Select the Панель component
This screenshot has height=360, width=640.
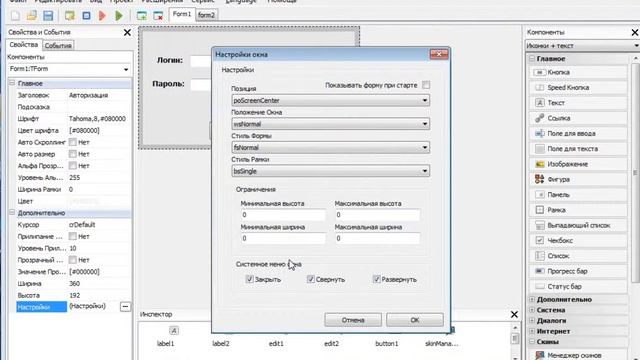[x=578, y=195]
